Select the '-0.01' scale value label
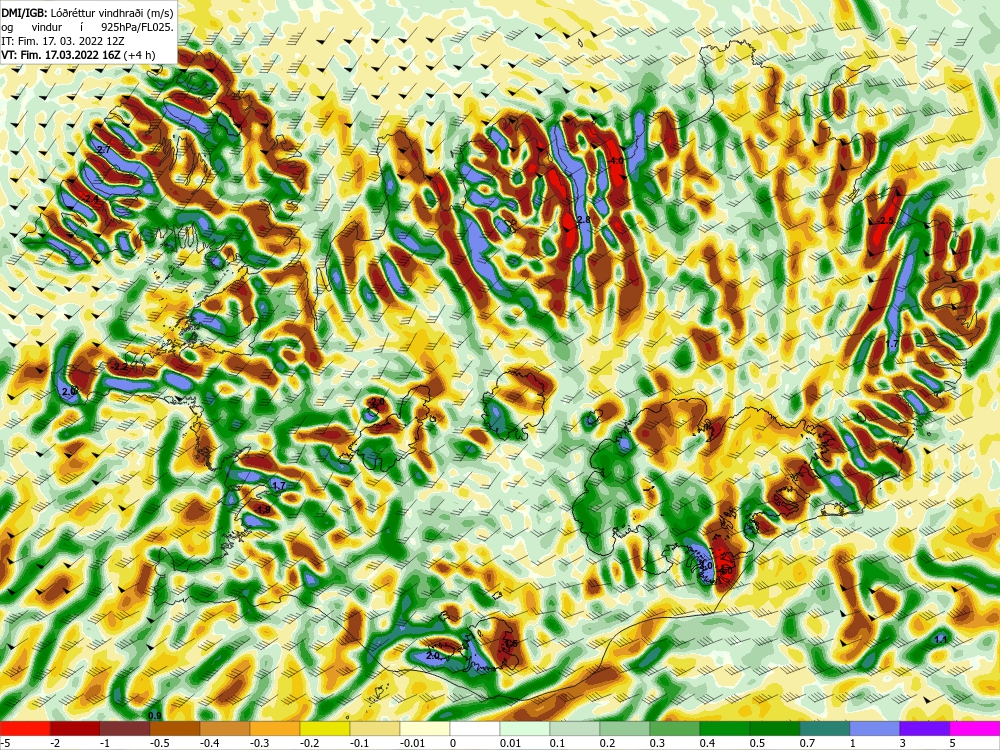The image size is (1000, 750). 411,743
